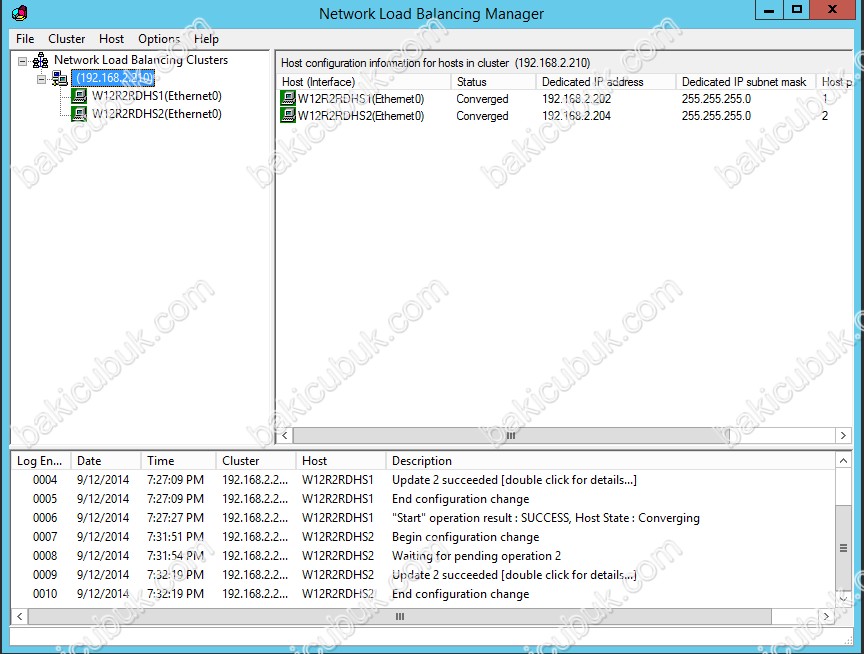Viewport: 864px width, 654px height.
Task: Click the Network Load Balancing Clusters root icon
Action: pyautogui.click(x=40, y=61)
